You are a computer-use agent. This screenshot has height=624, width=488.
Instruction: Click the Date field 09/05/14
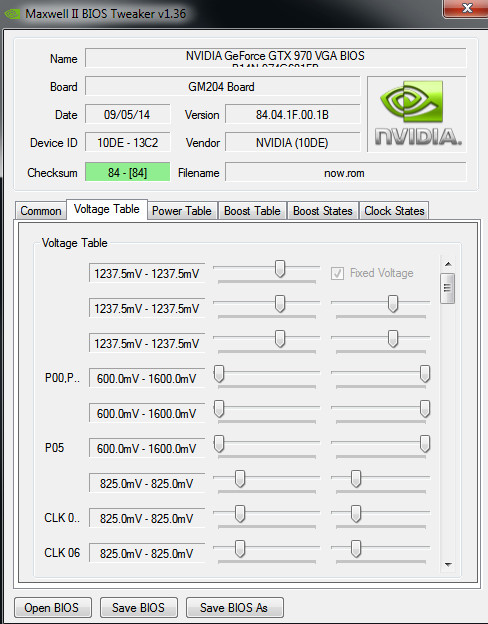point(127,115)
